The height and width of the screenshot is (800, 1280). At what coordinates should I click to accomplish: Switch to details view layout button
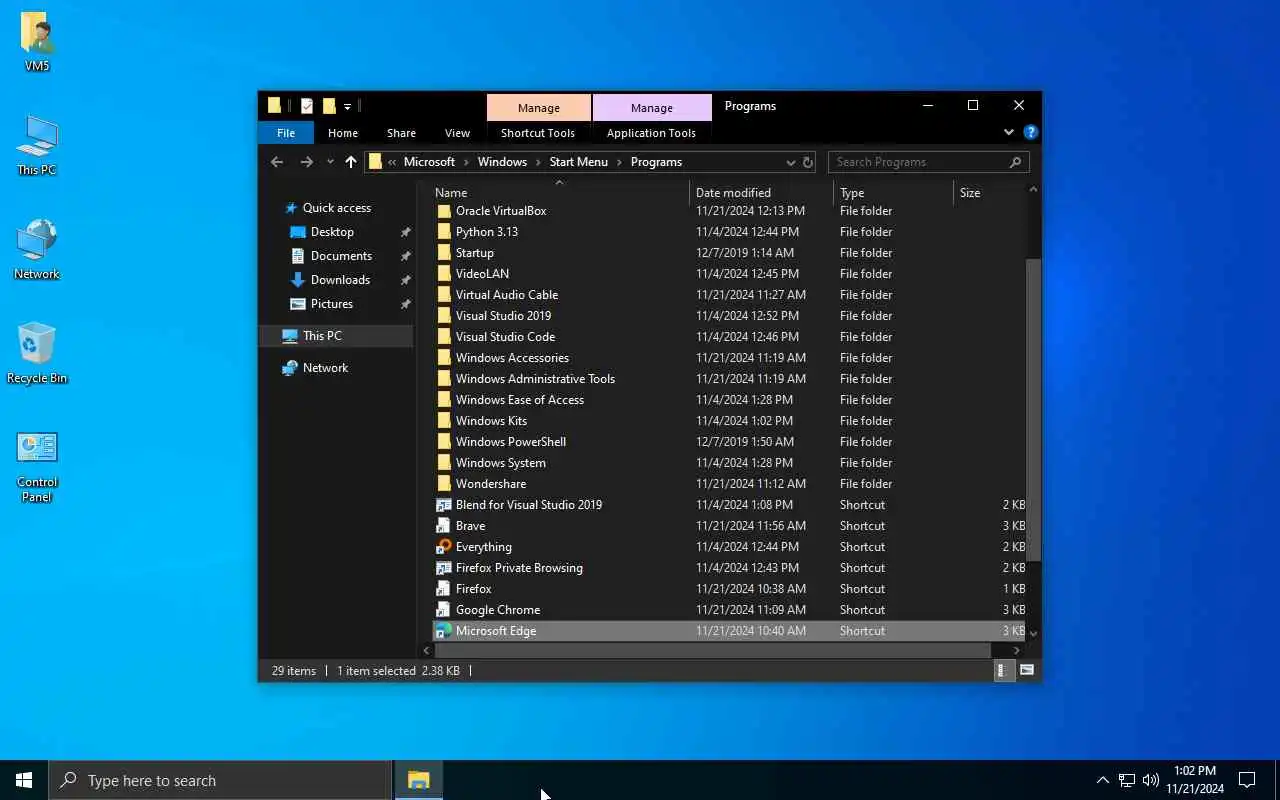coord(1003,671)
